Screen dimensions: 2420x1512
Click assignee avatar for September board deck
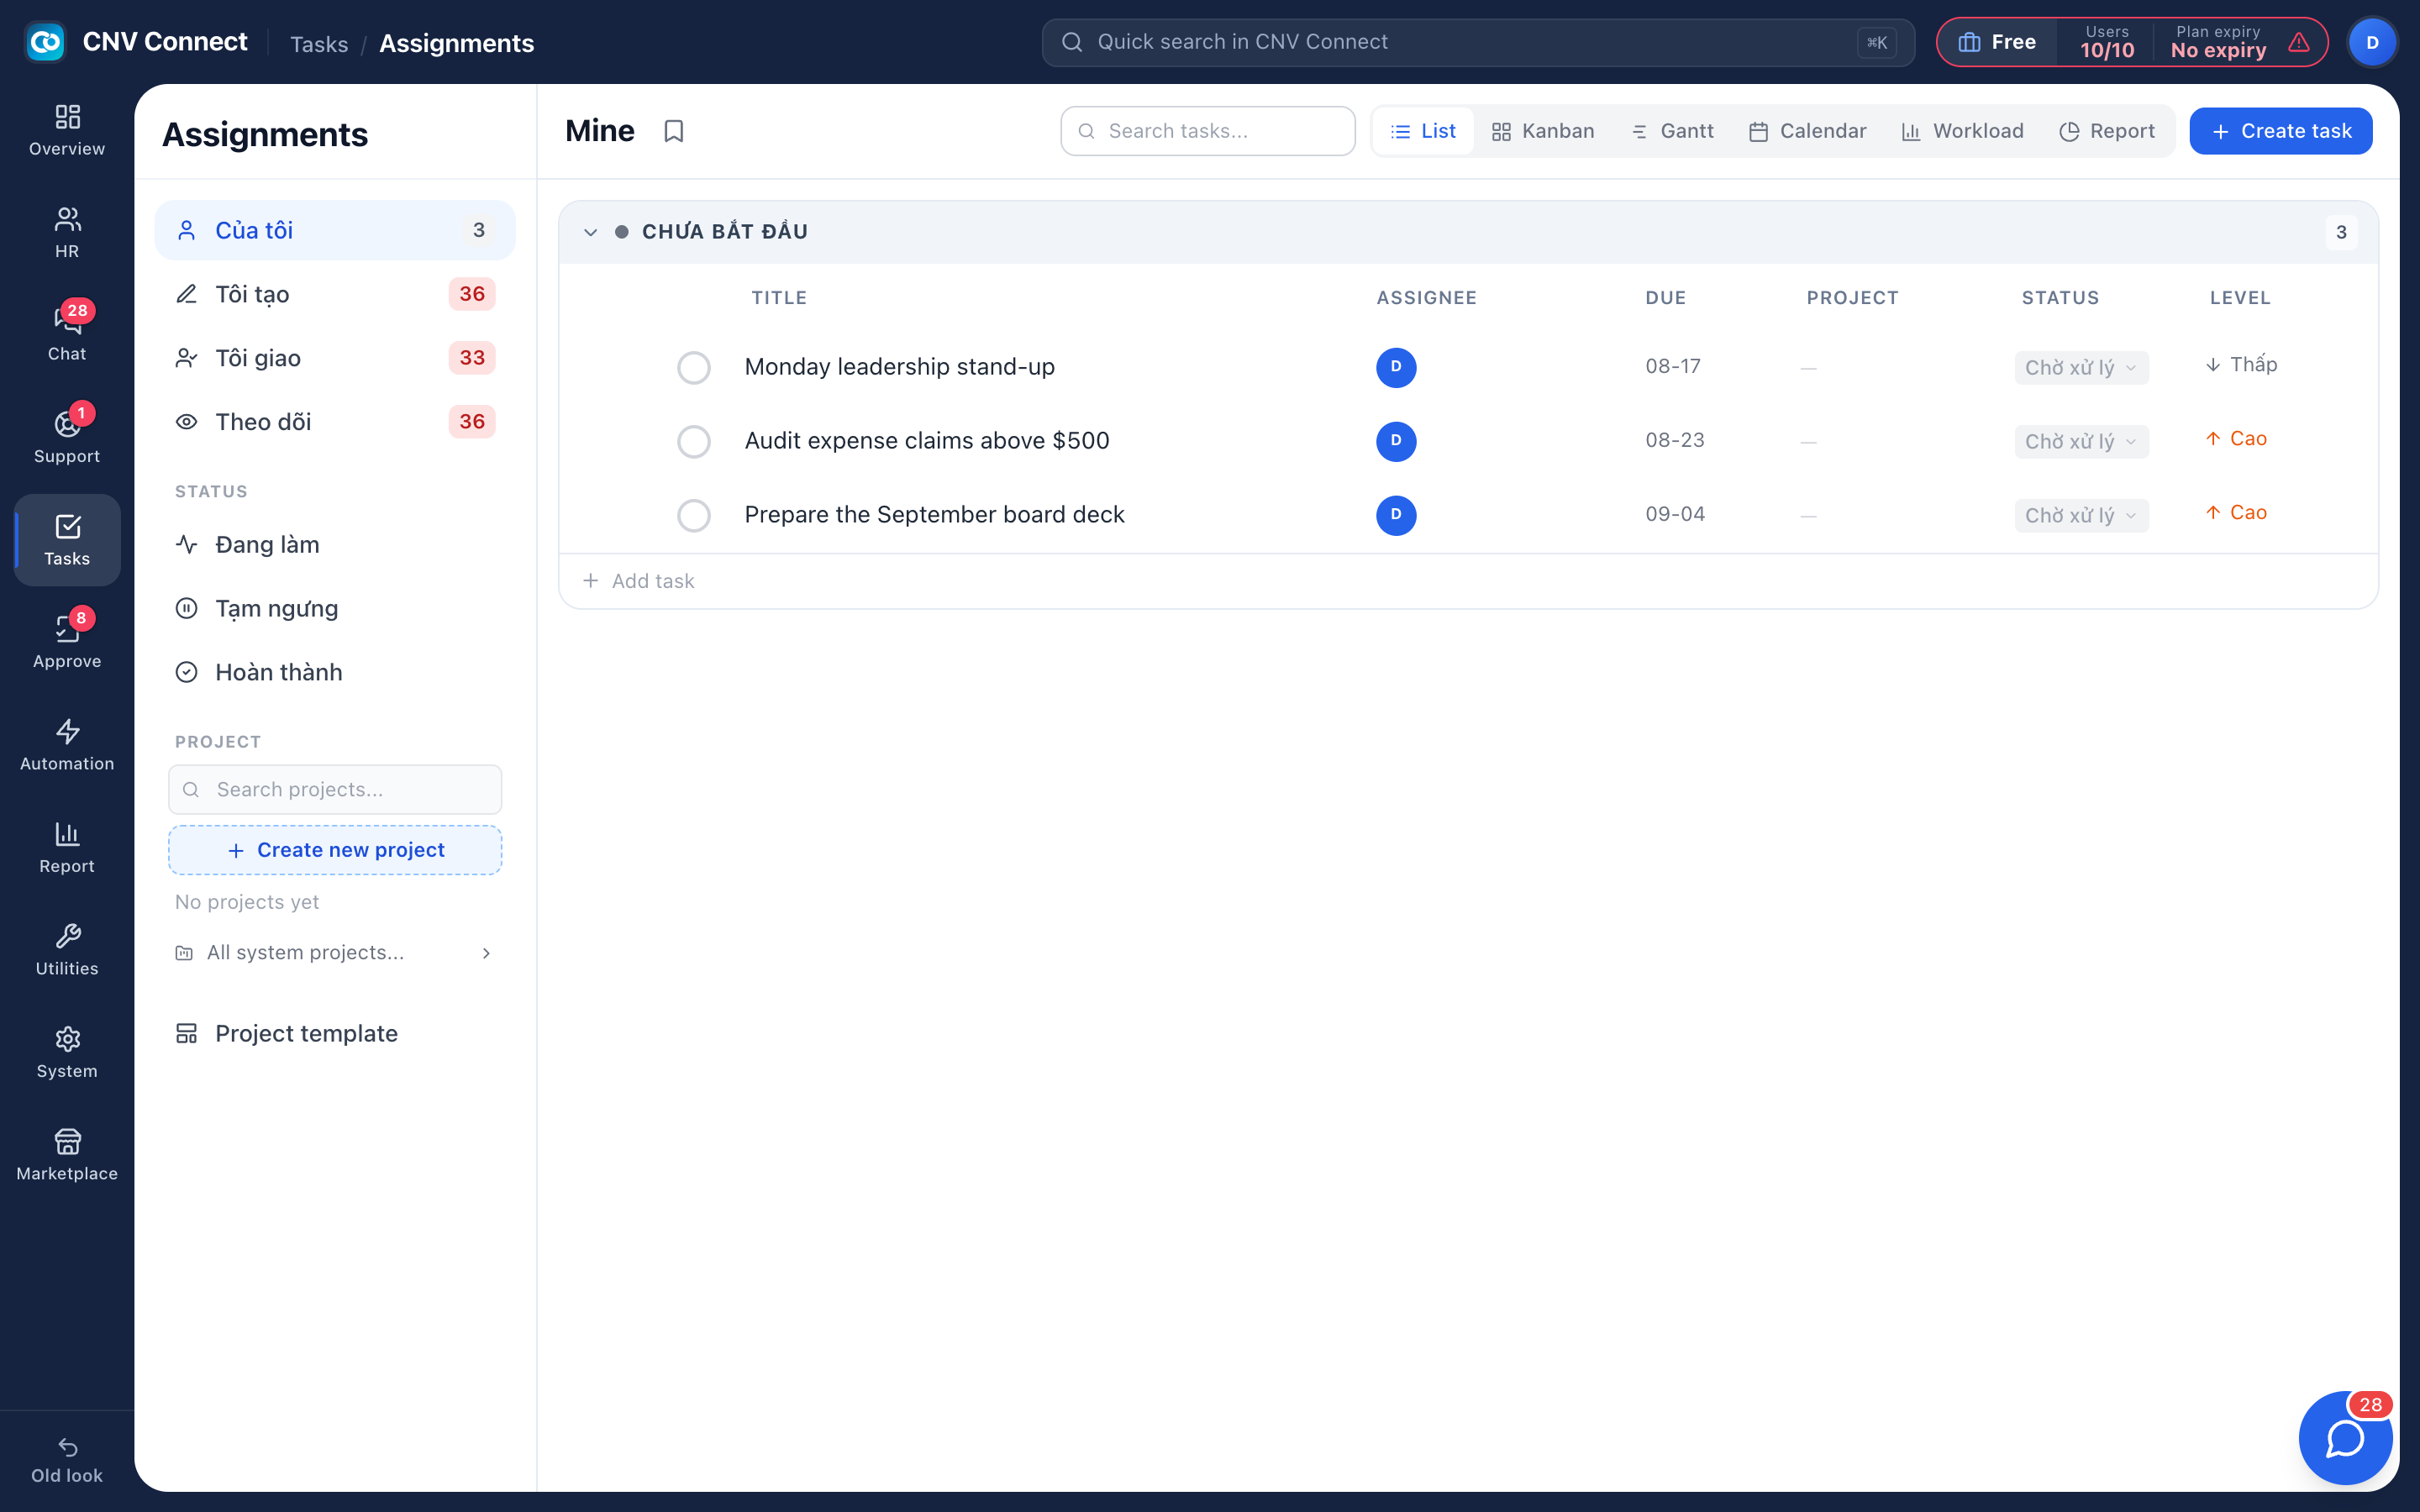click(1396, 515)
